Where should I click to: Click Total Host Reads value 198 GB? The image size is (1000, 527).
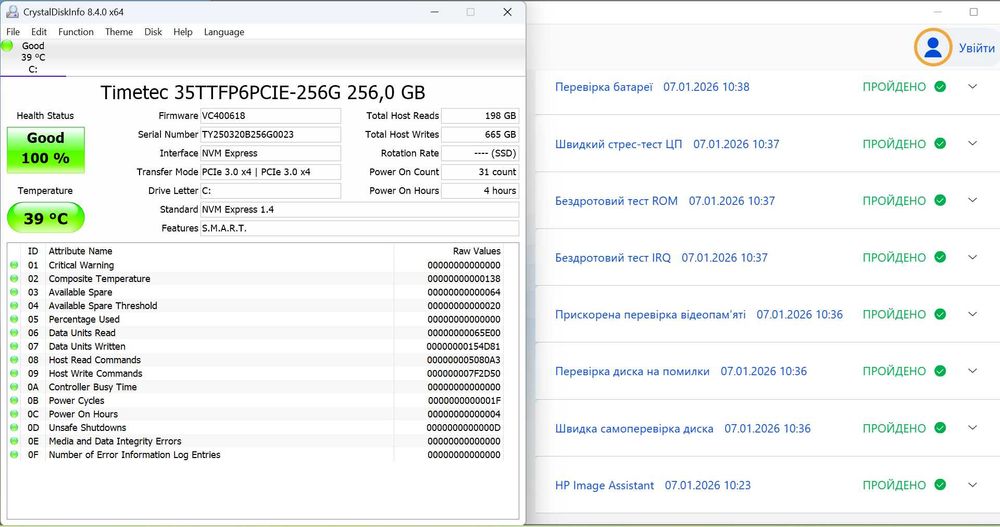click(480, 116)
